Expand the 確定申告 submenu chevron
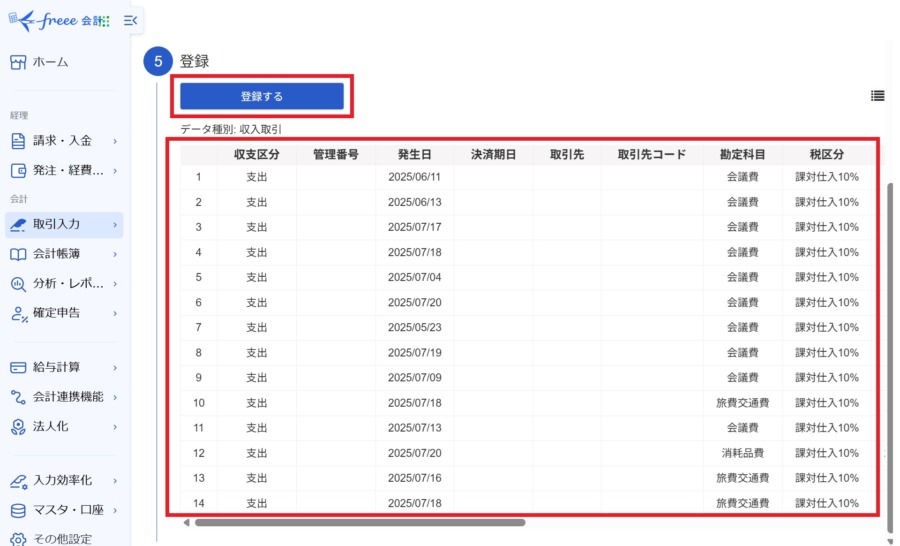The height and width of the screenshot is (546, 900). 115,313
